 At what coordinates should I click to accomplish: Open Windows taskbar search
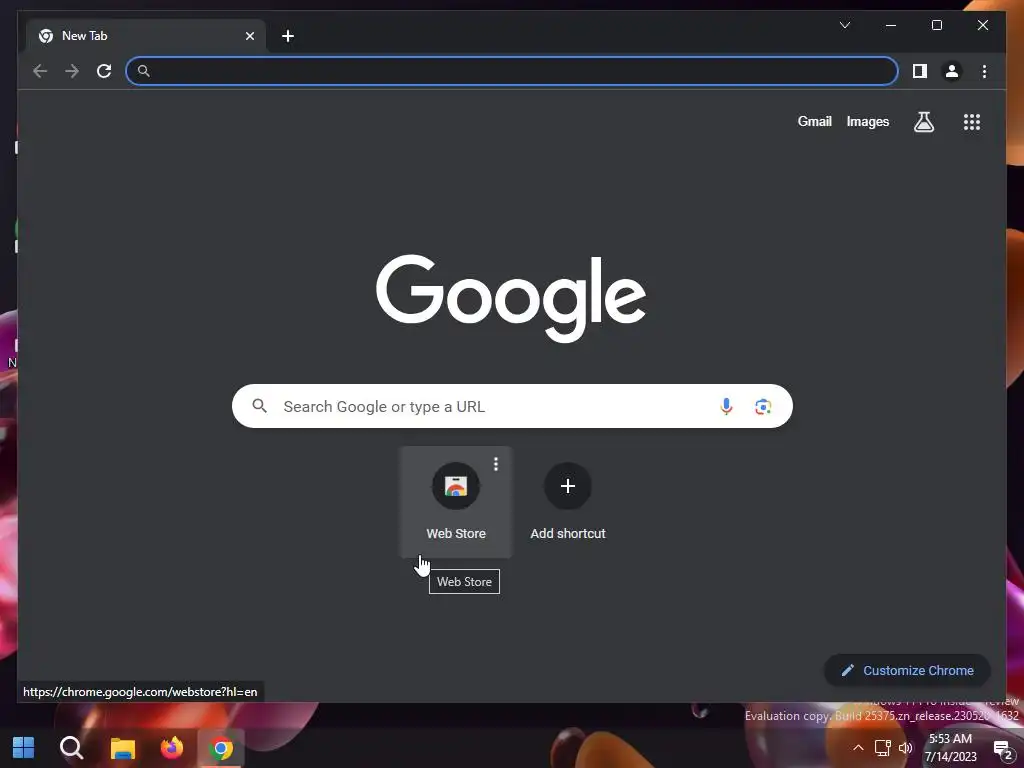click(x=71, y=748)
